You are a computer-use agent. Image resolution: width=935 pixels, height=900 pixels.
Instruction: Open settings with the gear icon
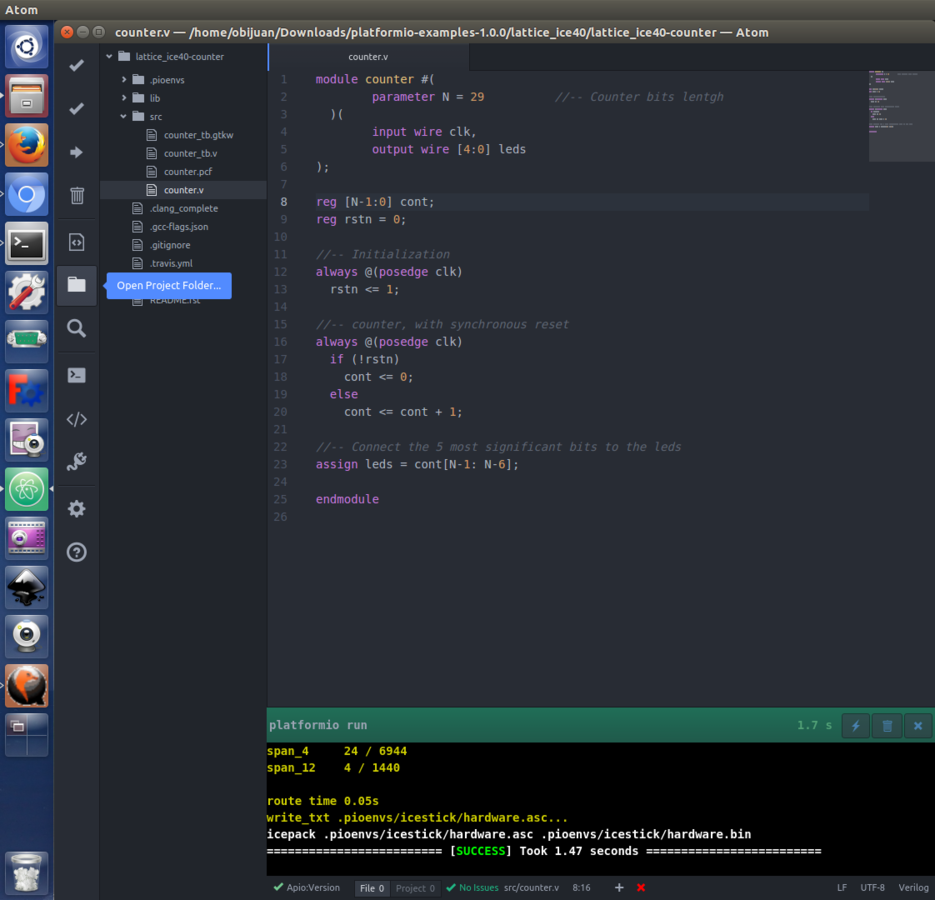pyautogui.click(x=76, y=509)
